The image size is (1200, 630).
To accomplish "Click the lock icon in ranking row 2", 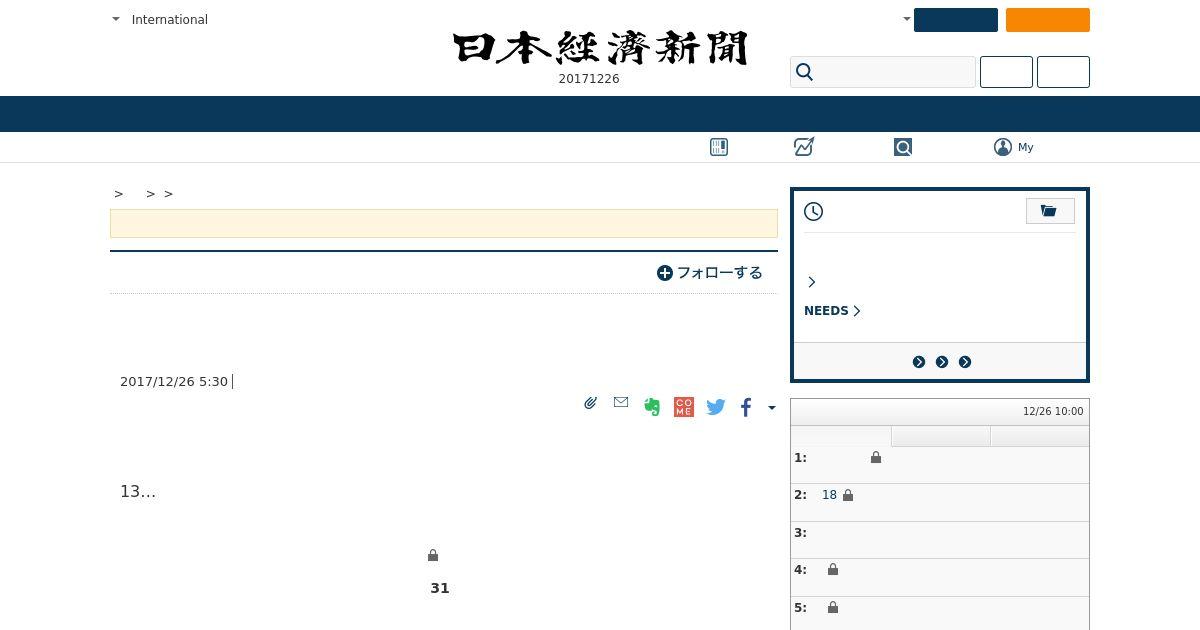I will point(848,495).
